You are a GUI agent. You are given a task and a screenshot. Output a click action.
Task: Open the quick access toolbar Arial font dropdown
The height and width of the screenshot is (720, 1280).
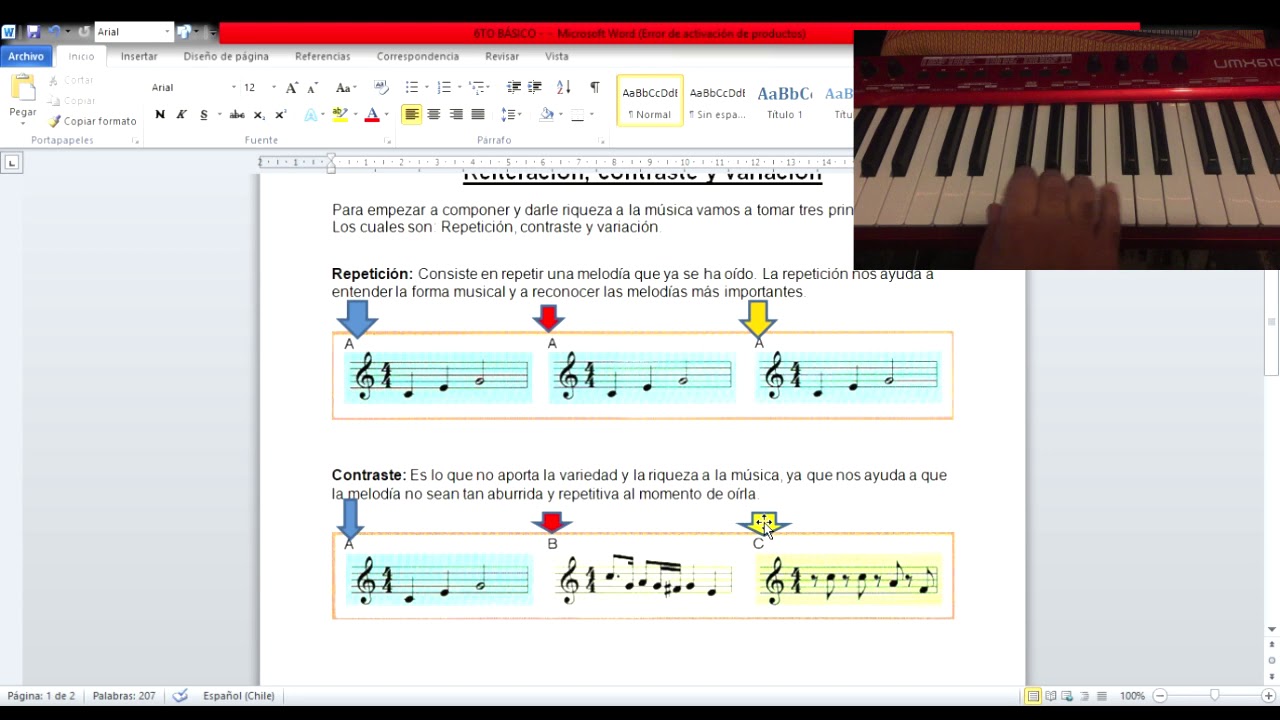(167, 32)
